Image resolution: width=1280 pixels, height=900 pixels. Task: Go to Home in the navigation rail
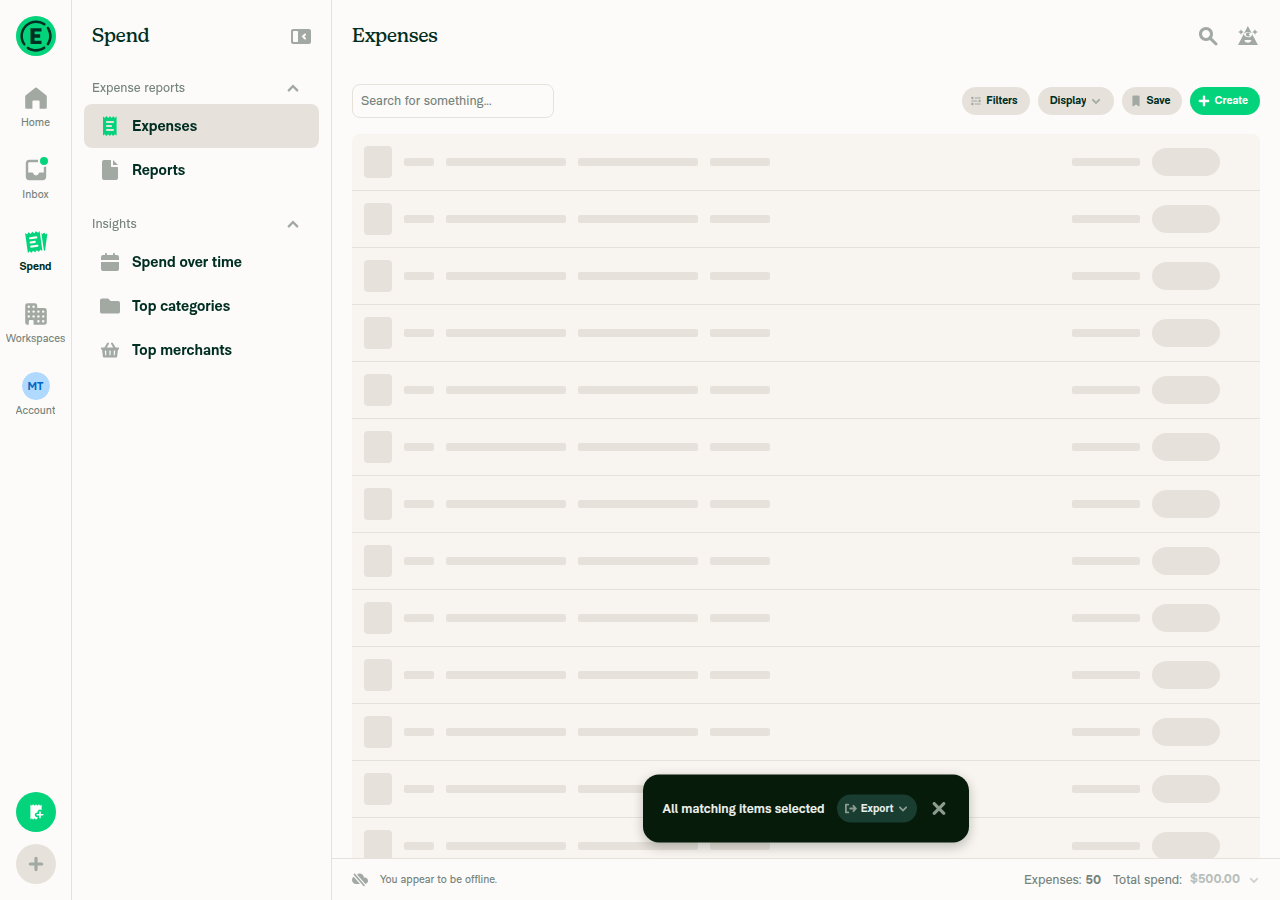pos(36,107)
